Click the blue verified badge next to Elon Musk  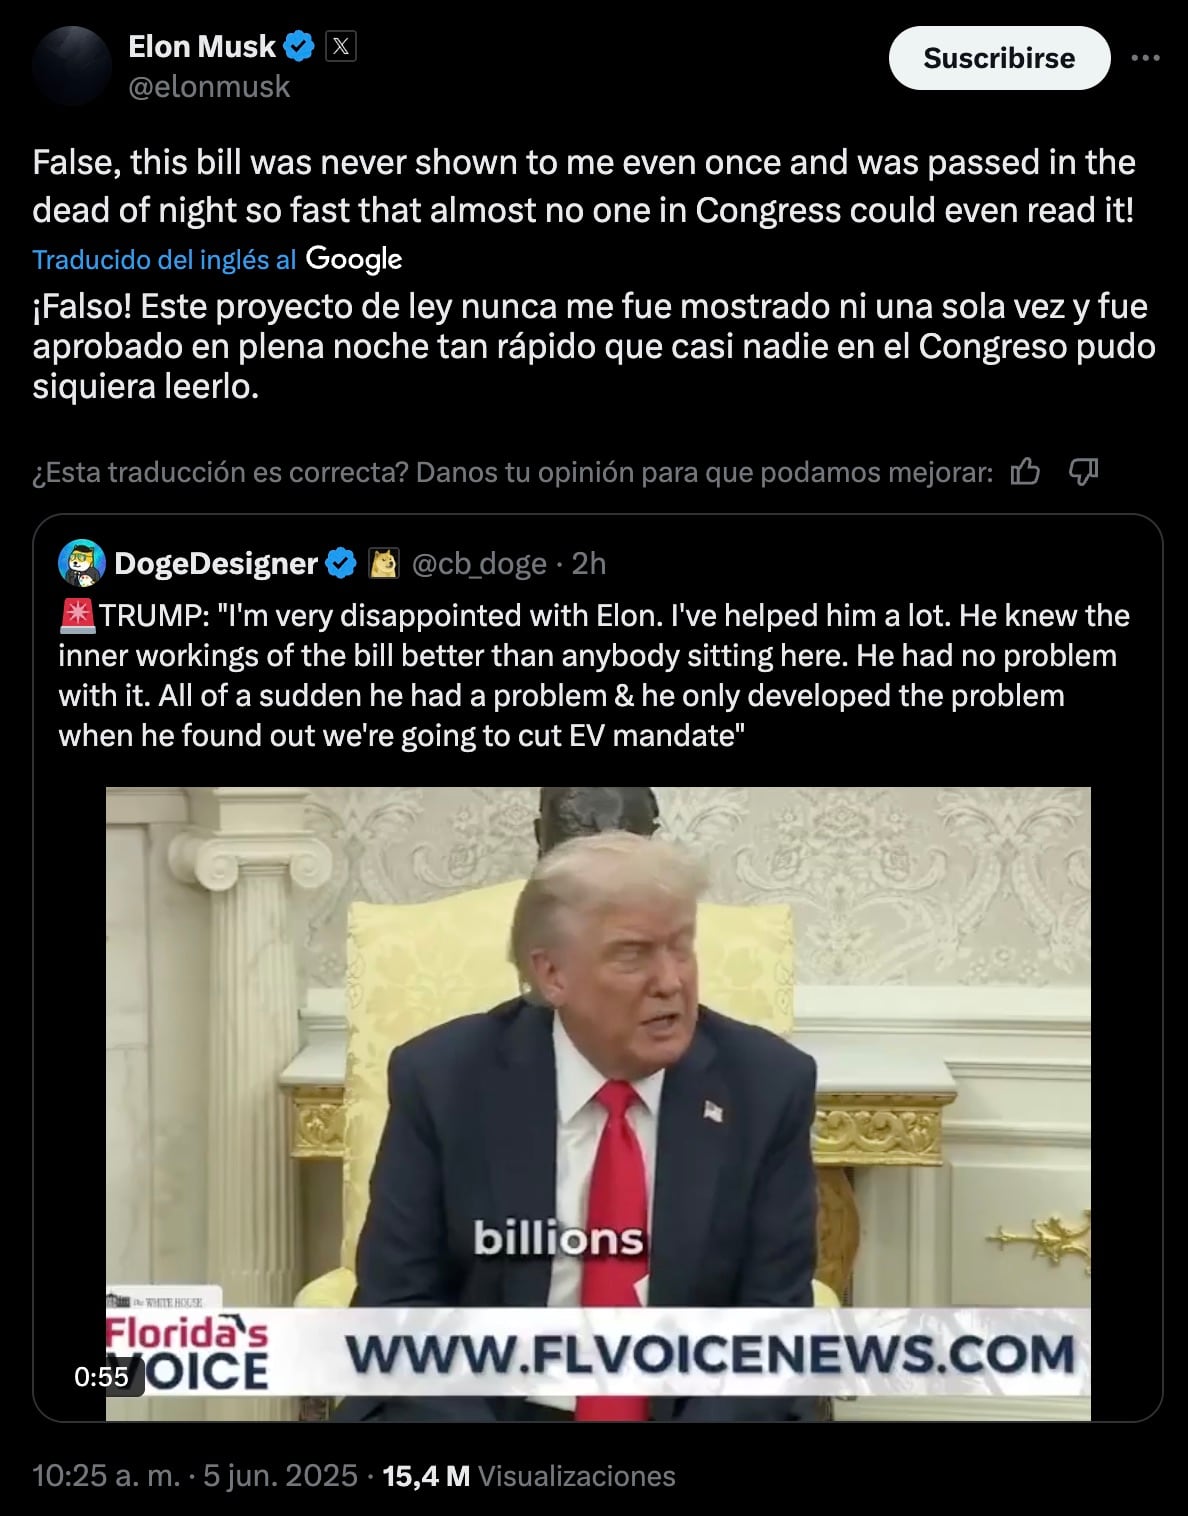[x=300, y=46]
